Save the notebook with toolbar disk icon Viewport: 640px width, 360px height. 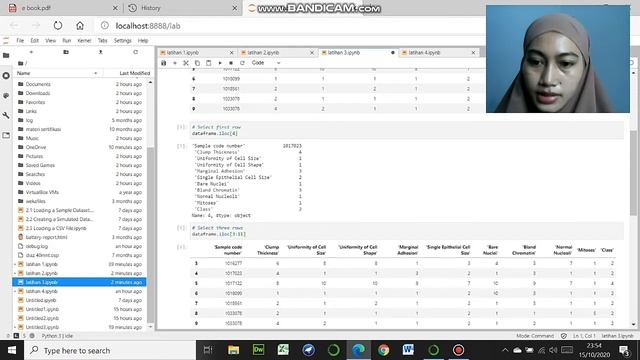(x=164, y=63)
